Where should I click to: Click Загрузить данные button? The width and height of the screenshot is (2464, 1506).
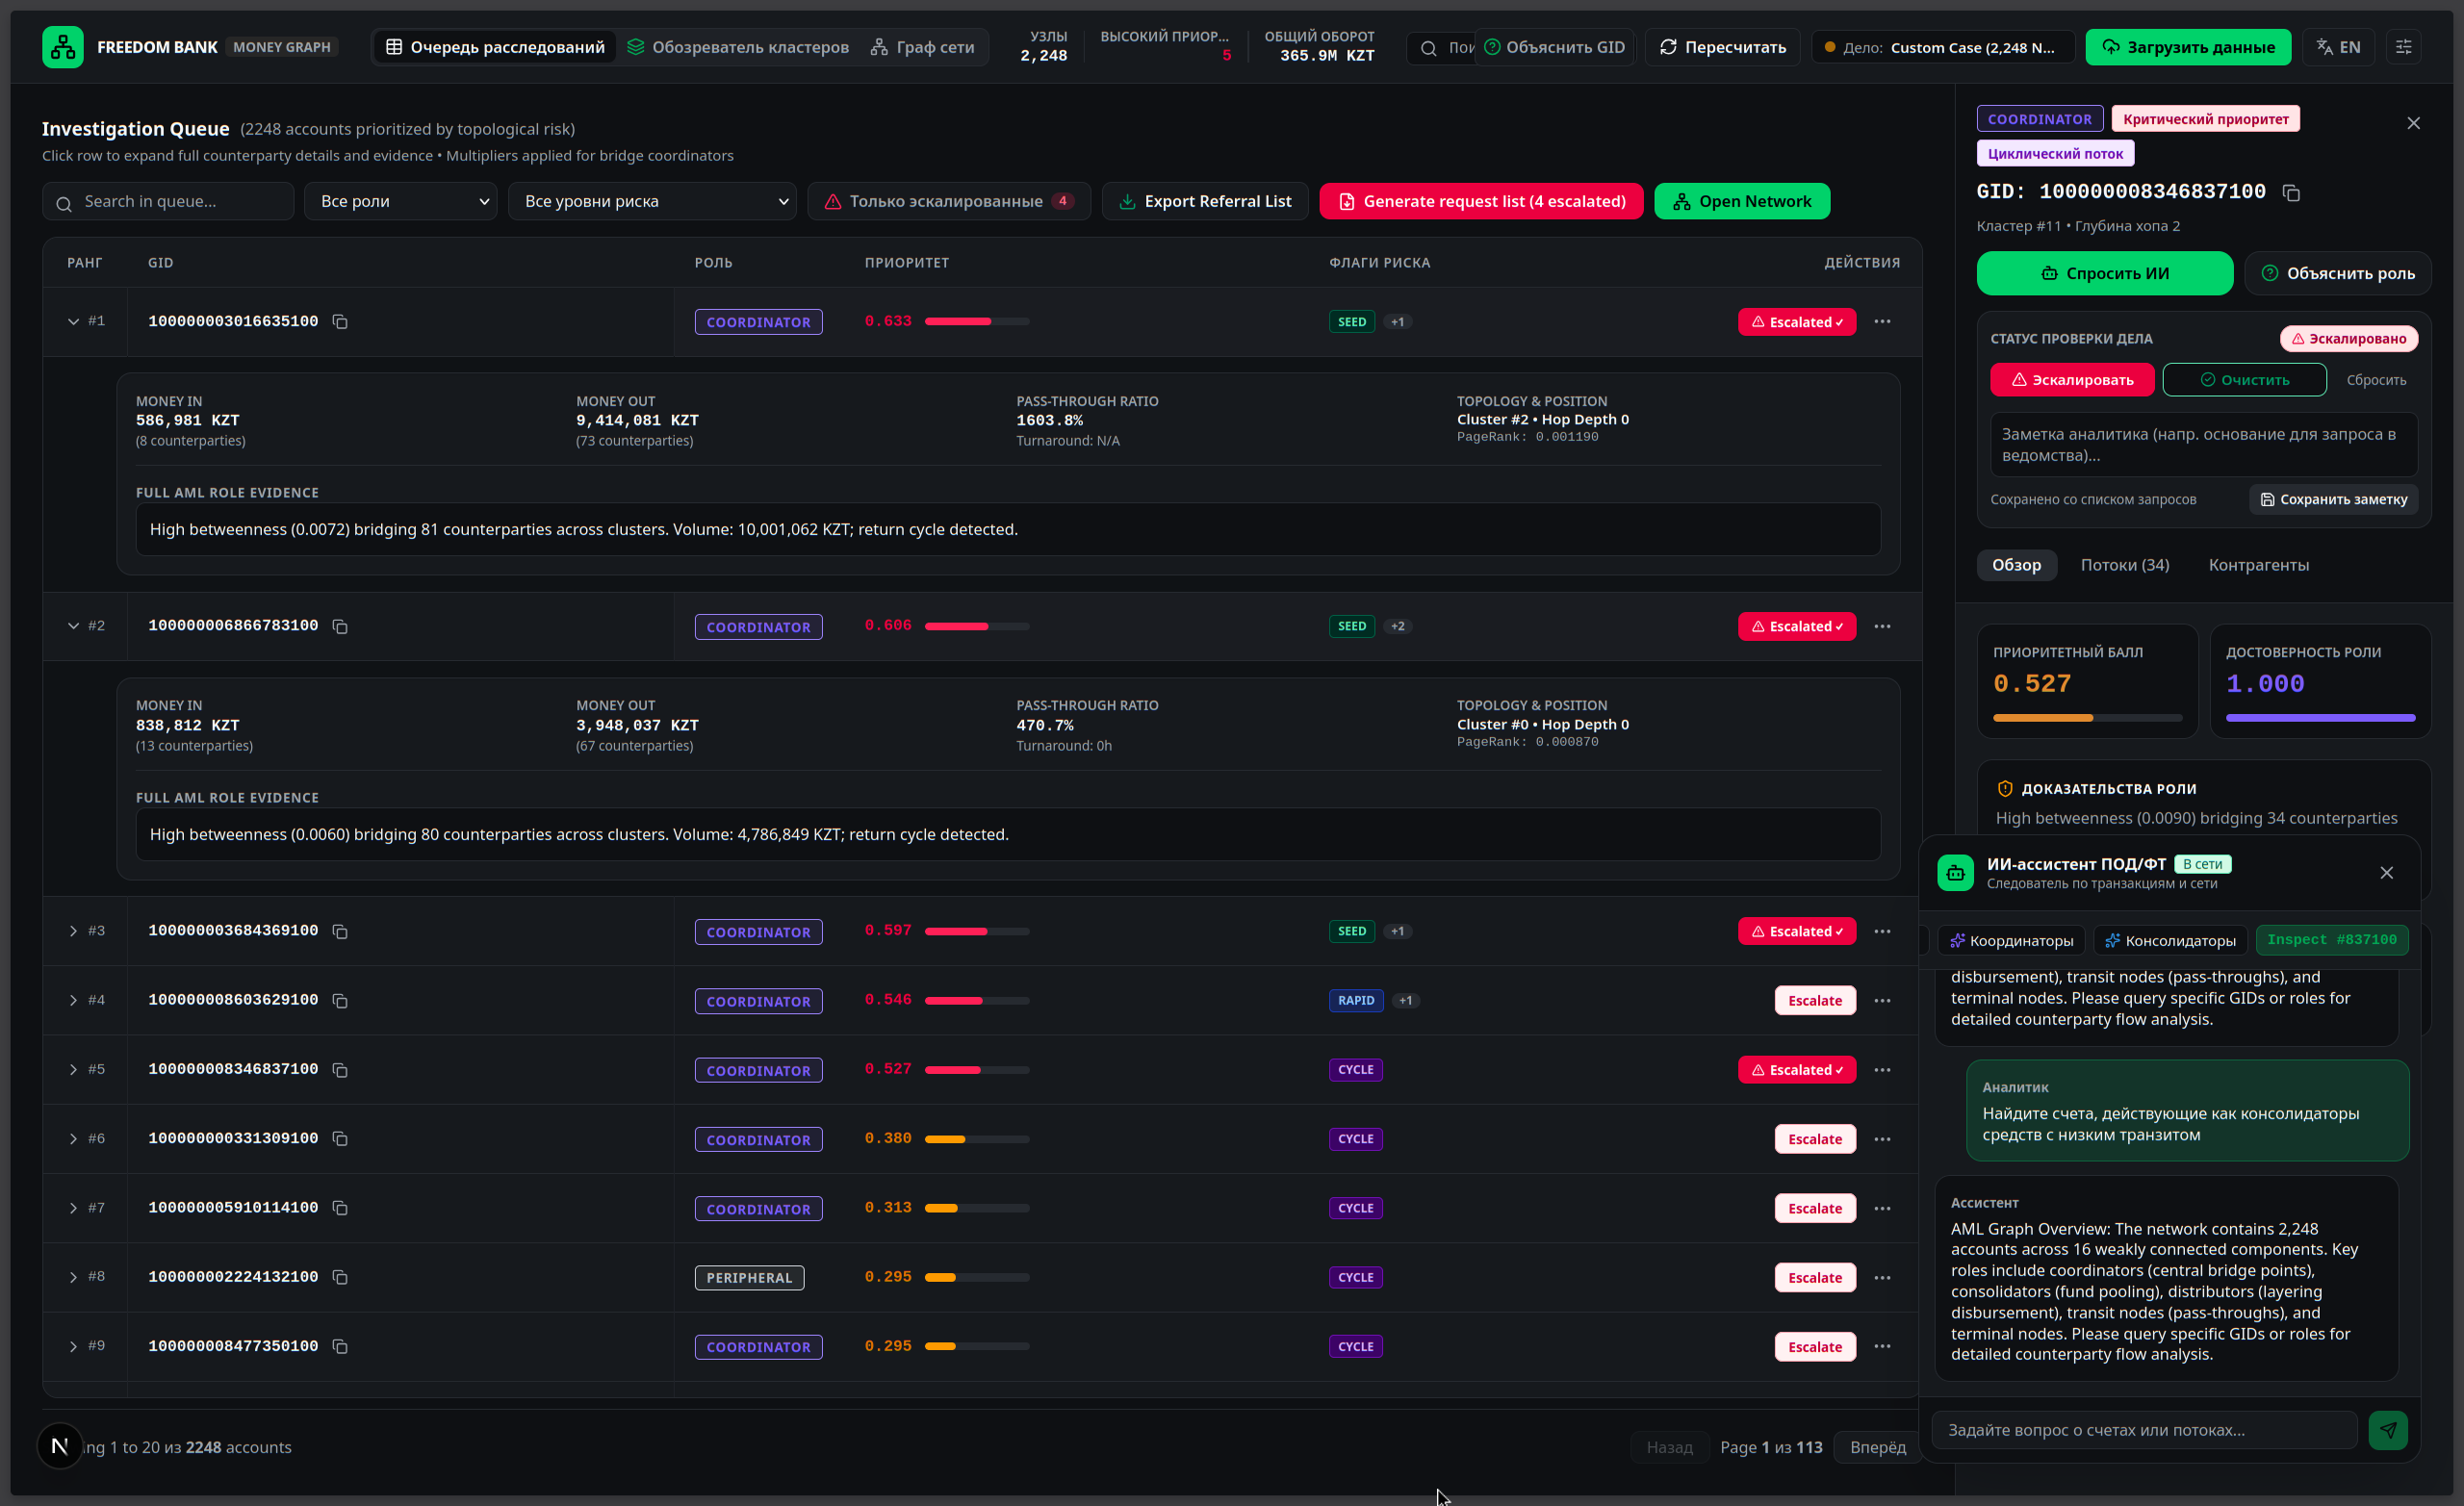2188,47
